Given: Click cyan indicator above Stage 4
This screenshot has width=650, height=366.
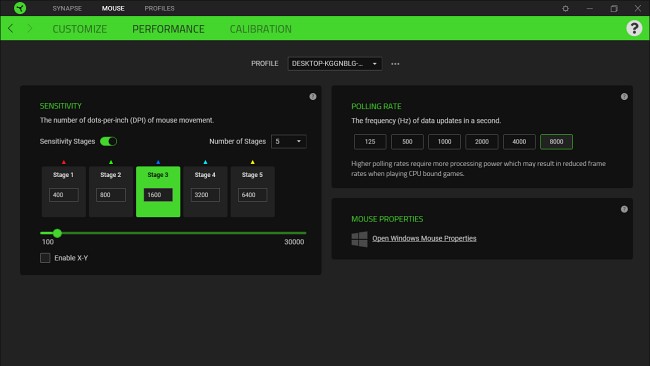Looking at the screenshot, I should pyautogui.click(x=205, y=162).
